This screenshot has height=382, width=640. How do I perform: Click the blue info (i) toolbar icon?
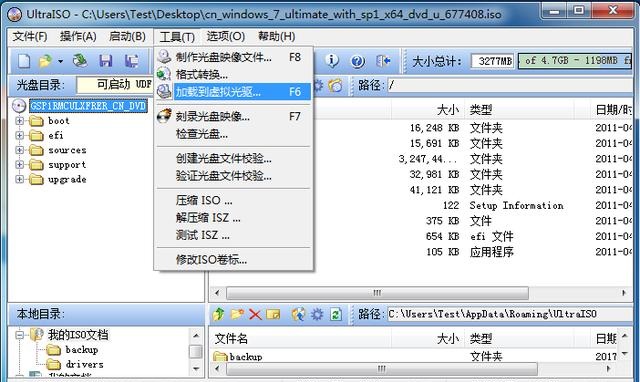pos(332,61)
